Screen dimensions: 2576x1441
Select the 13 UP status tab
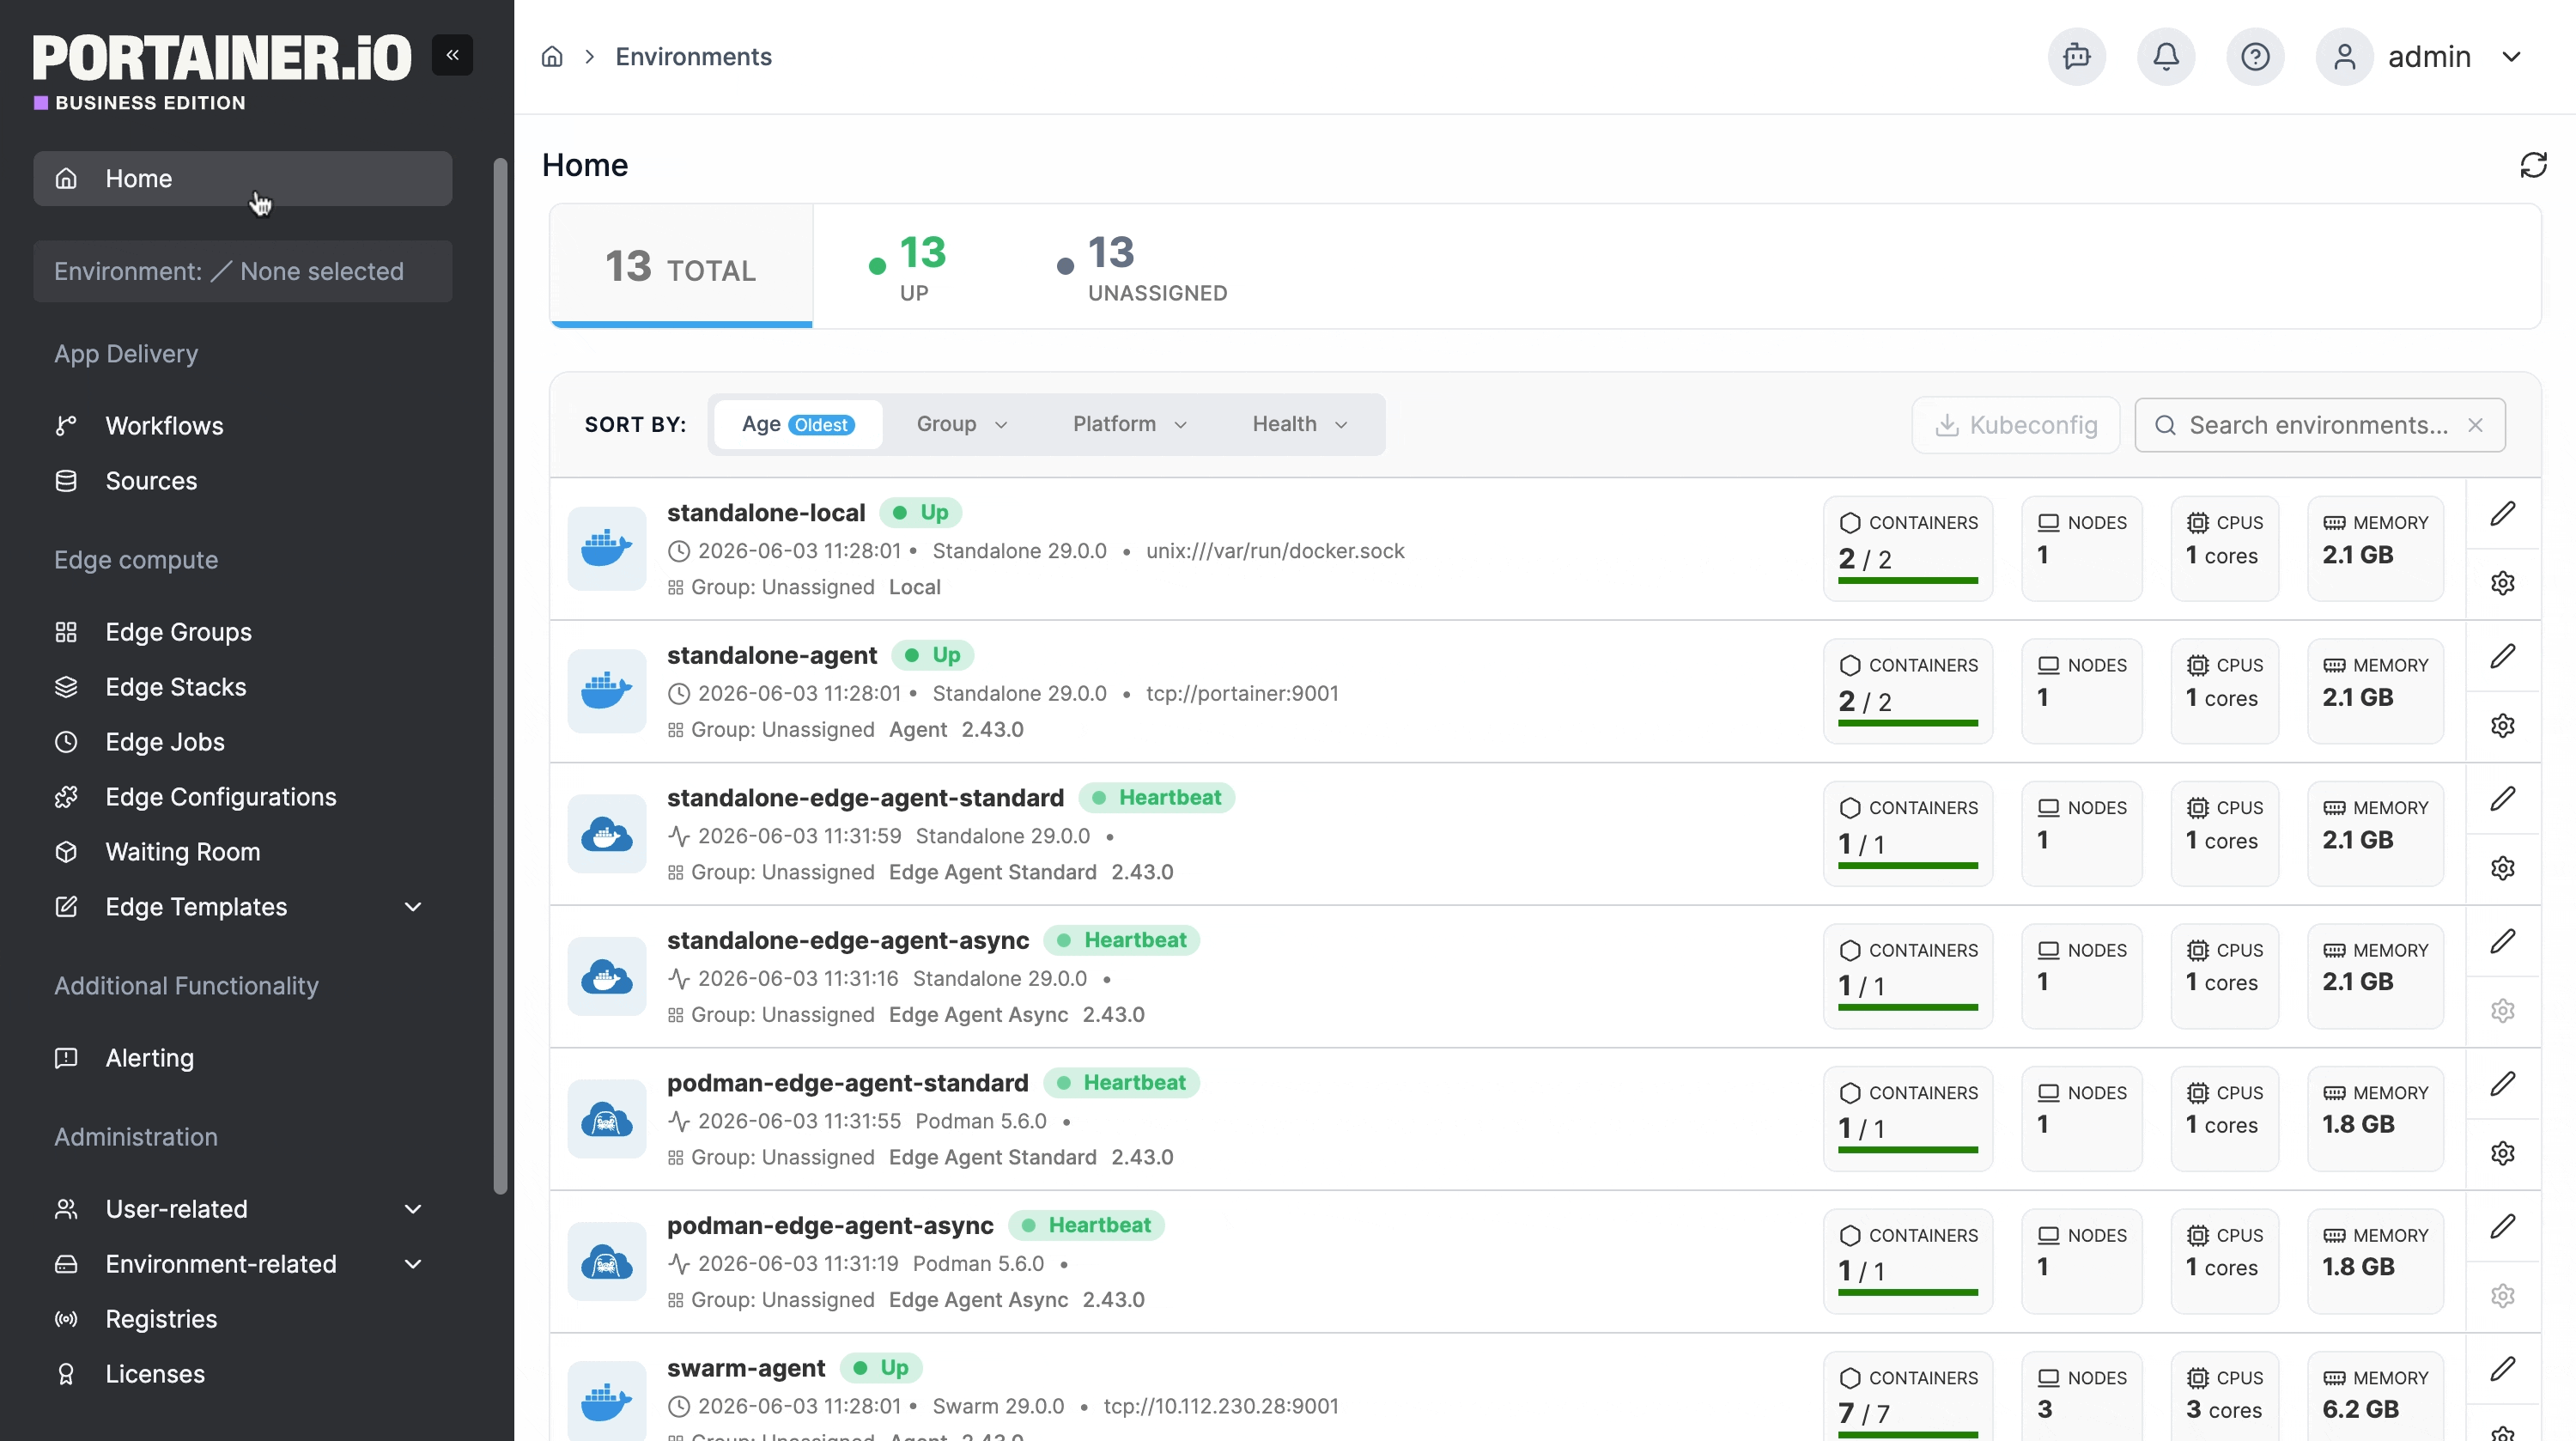click(908, 266)
